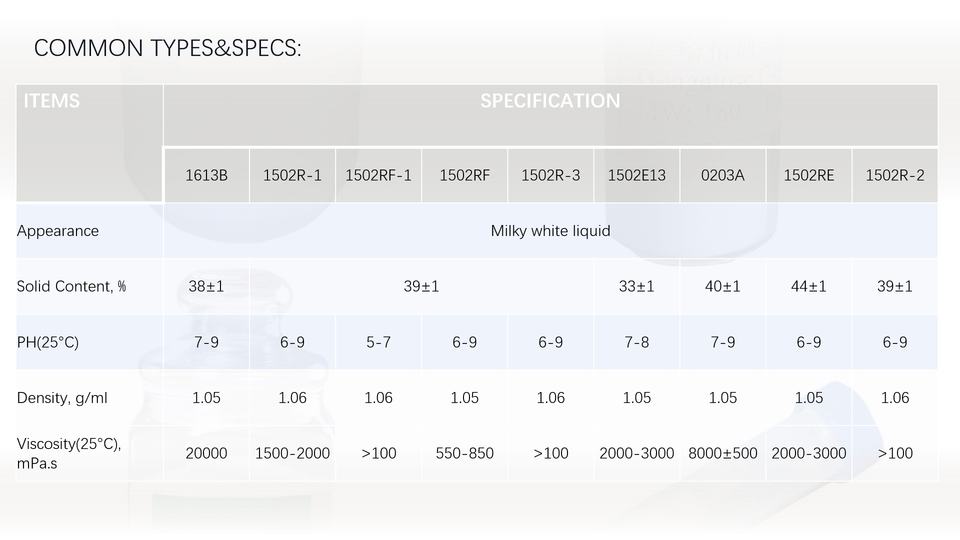
Task: Select the 5-7 pH value cell
Action: [378, 342]
